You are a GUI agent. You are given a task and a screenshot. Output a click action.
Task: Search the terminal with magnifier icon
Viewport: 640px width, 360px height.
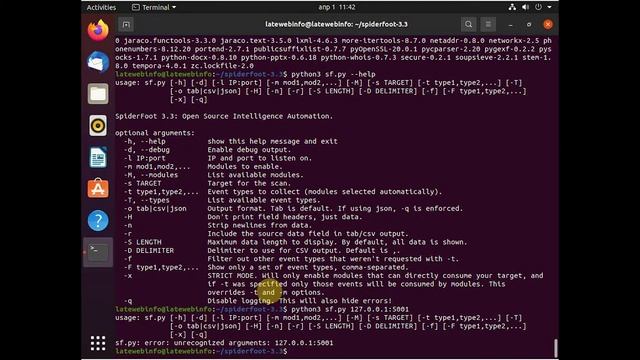tap(469, 24)
